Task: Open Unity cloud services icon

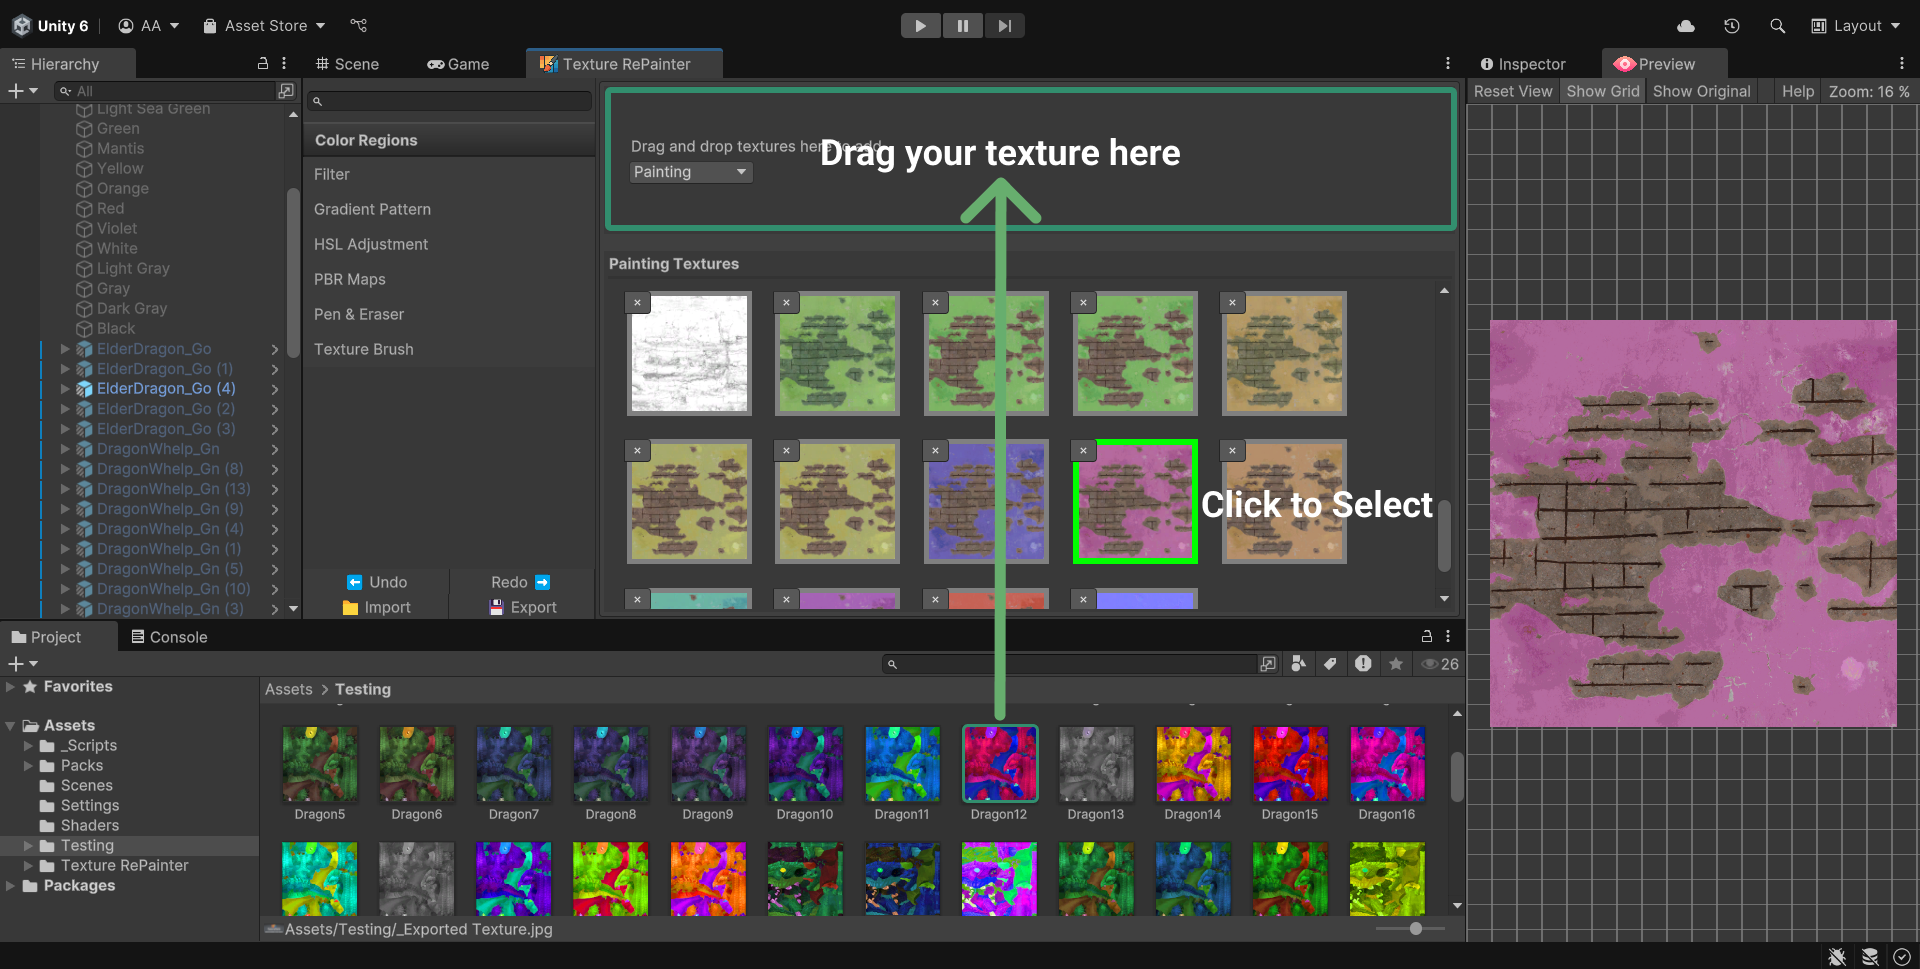Action: pos(1686,26)
